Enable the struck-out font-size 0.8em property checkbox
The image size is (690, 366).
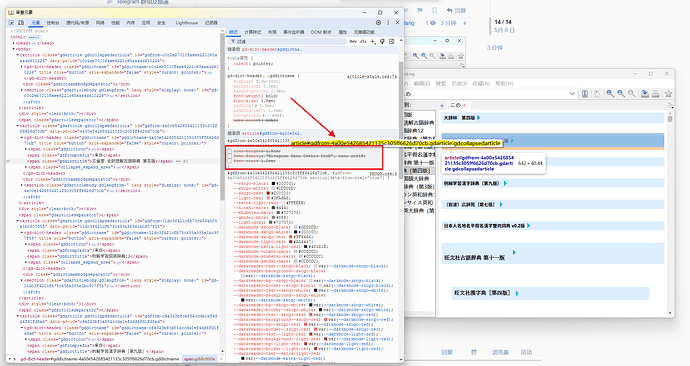pos(230,161)
